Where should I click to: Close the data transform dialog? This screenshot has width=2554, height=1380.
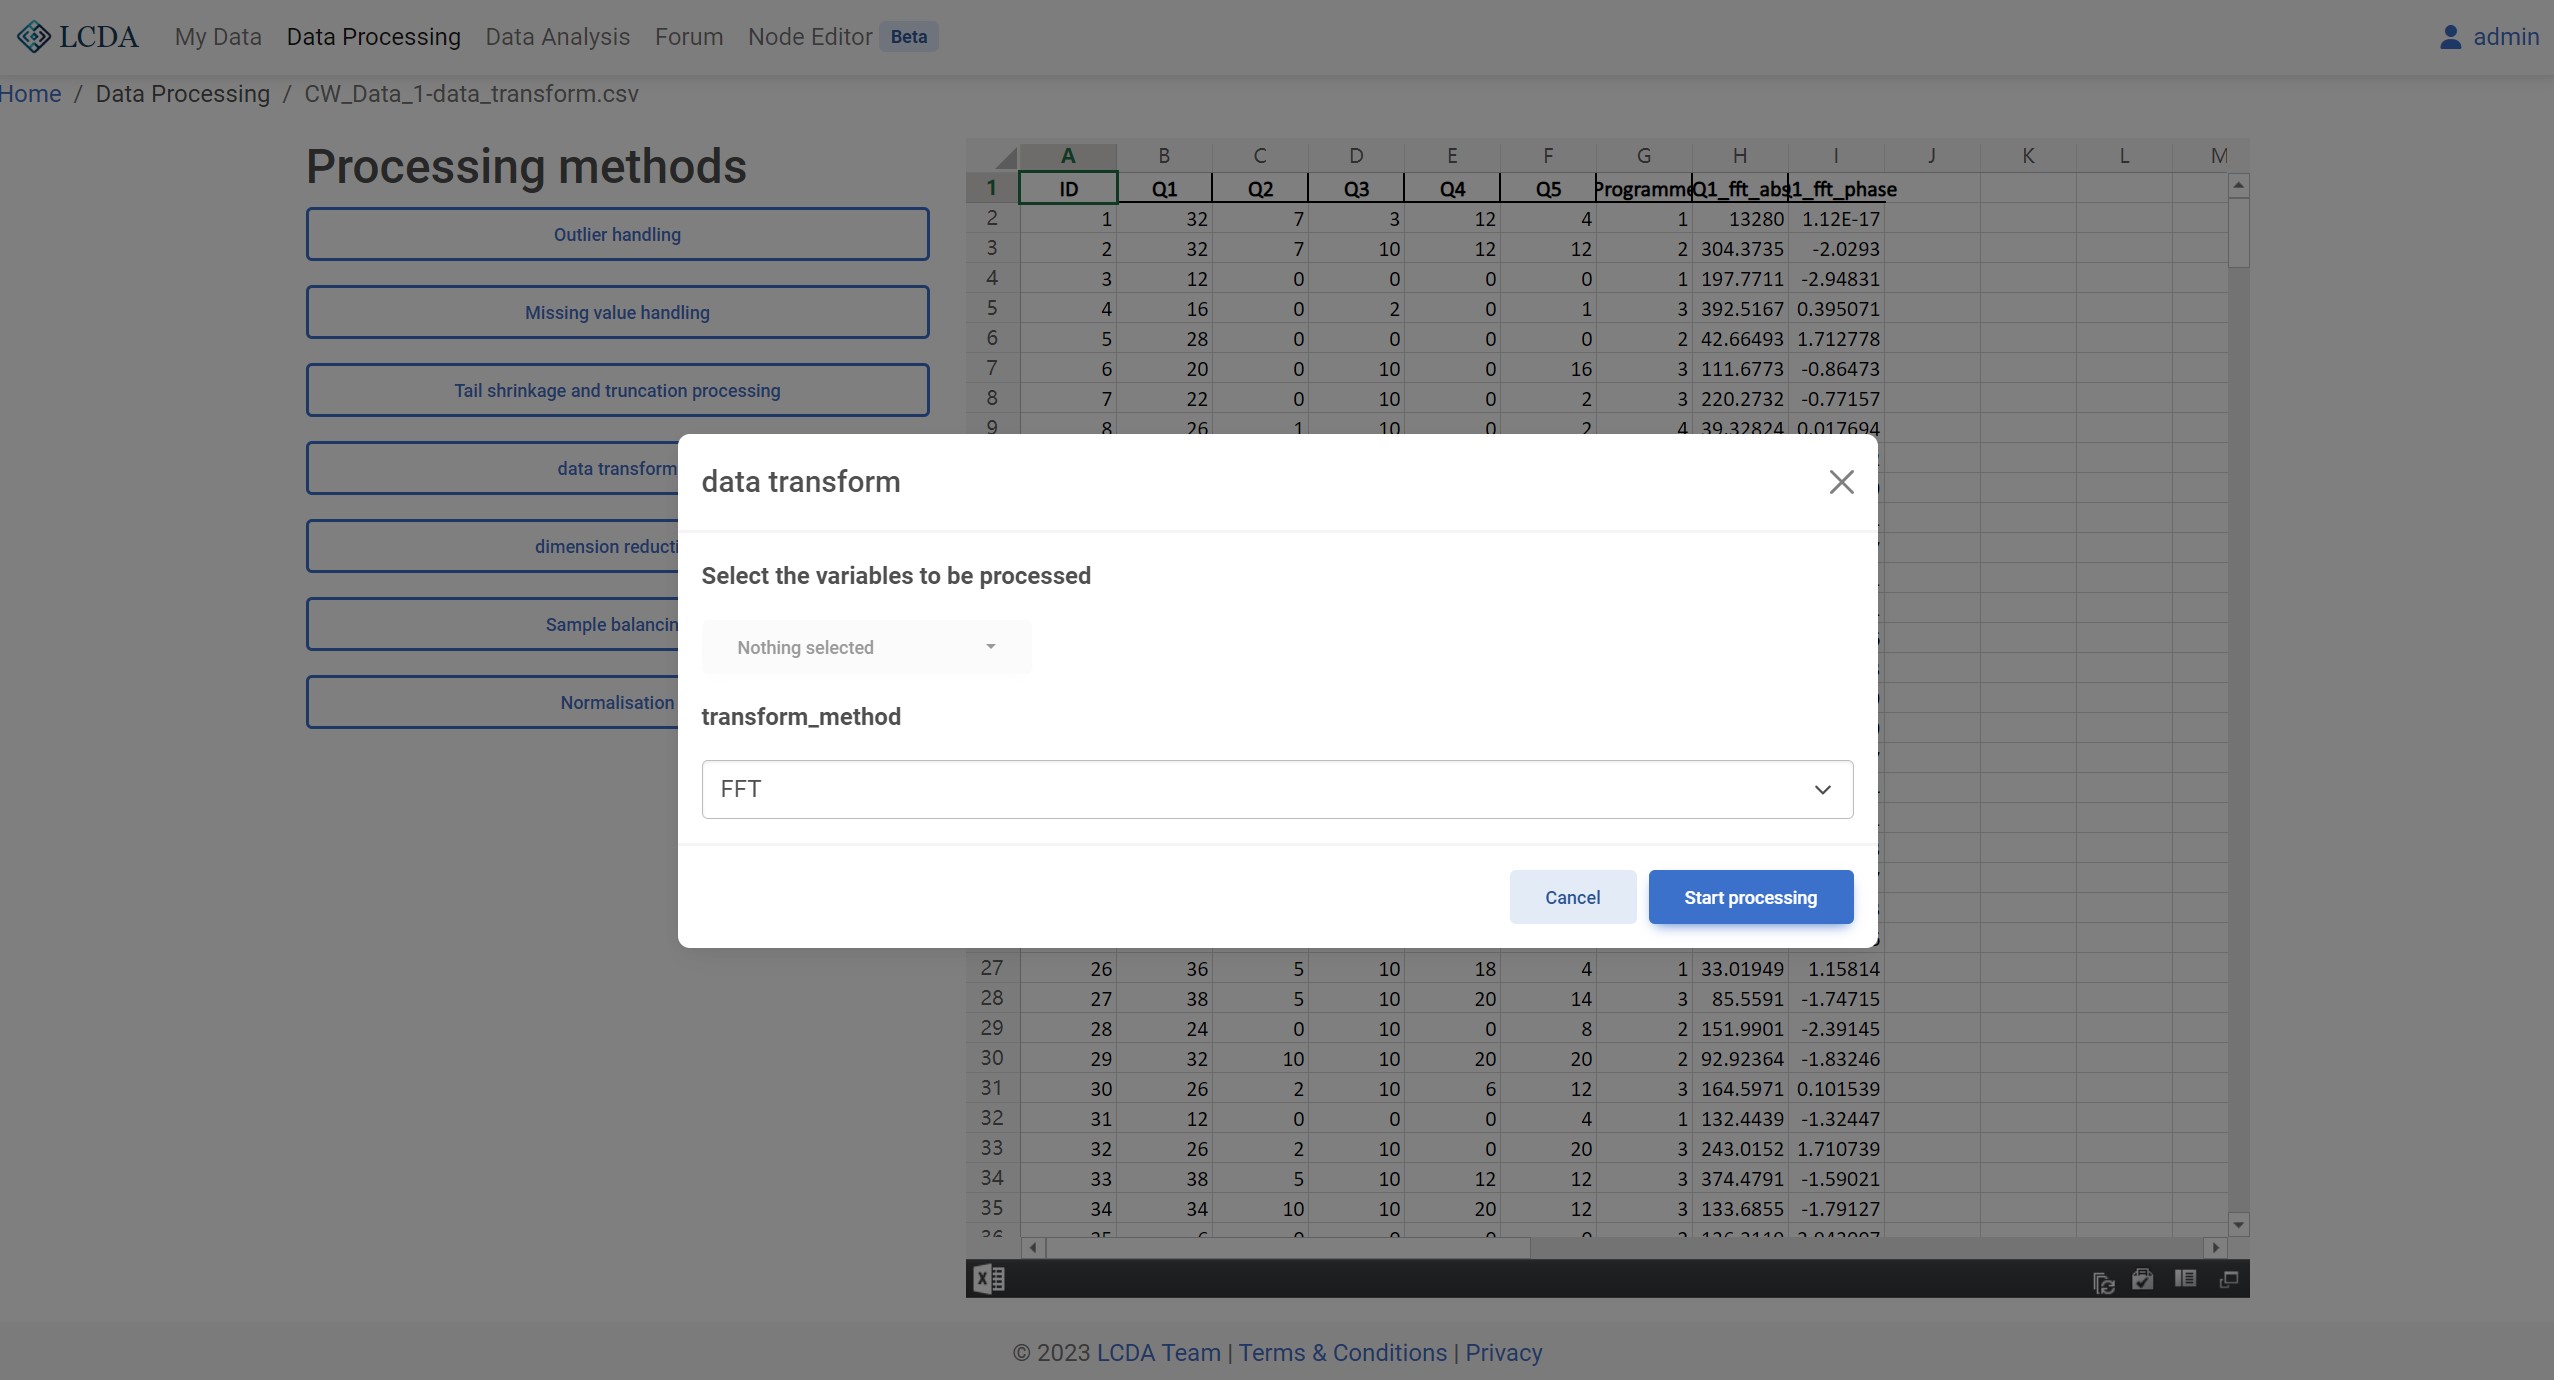pyautogui.click(x=1841, y=482)
